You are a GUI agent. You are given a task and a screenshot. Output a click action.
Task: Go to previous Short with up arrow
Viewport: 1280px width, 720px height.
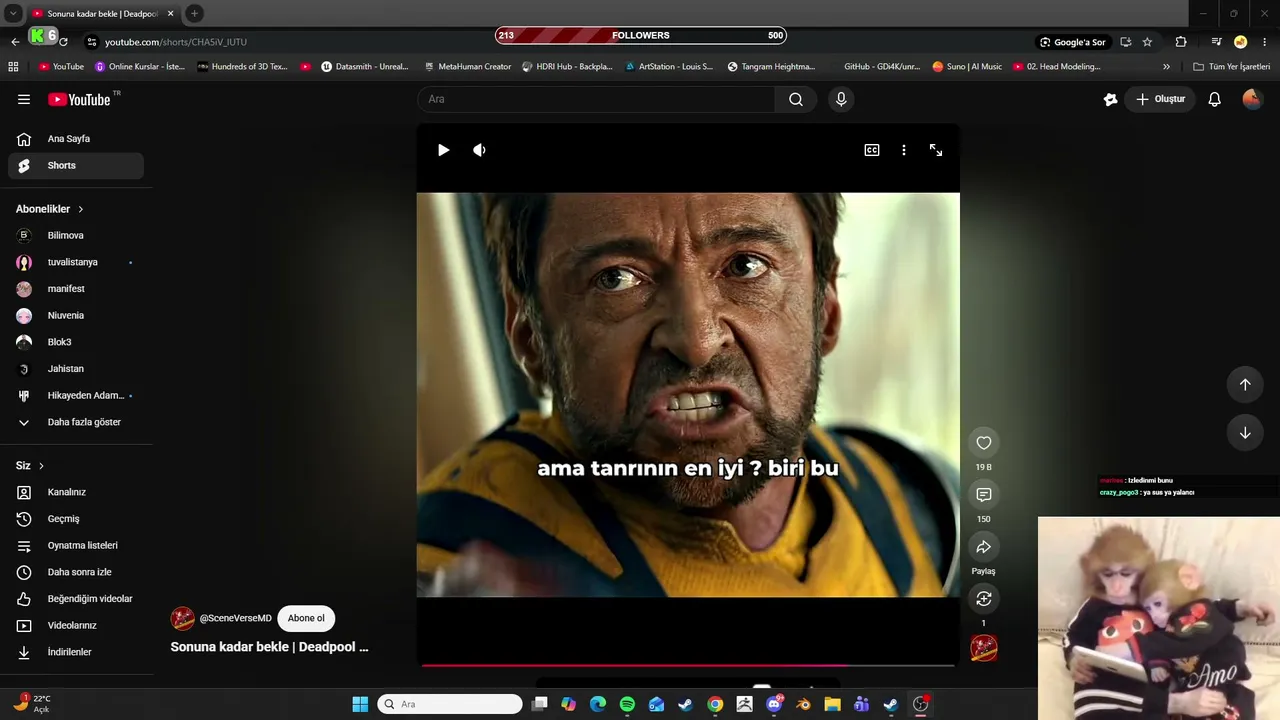point(1245,385)
